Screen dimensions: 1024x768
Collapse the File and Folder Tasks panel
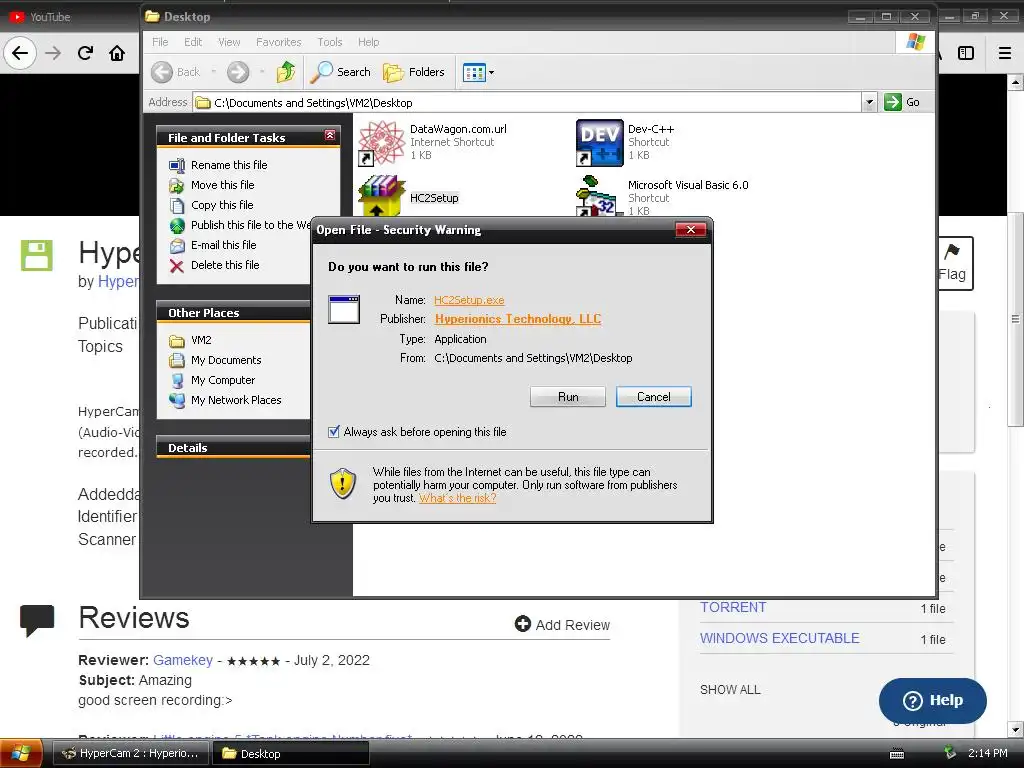pos(330,135)
